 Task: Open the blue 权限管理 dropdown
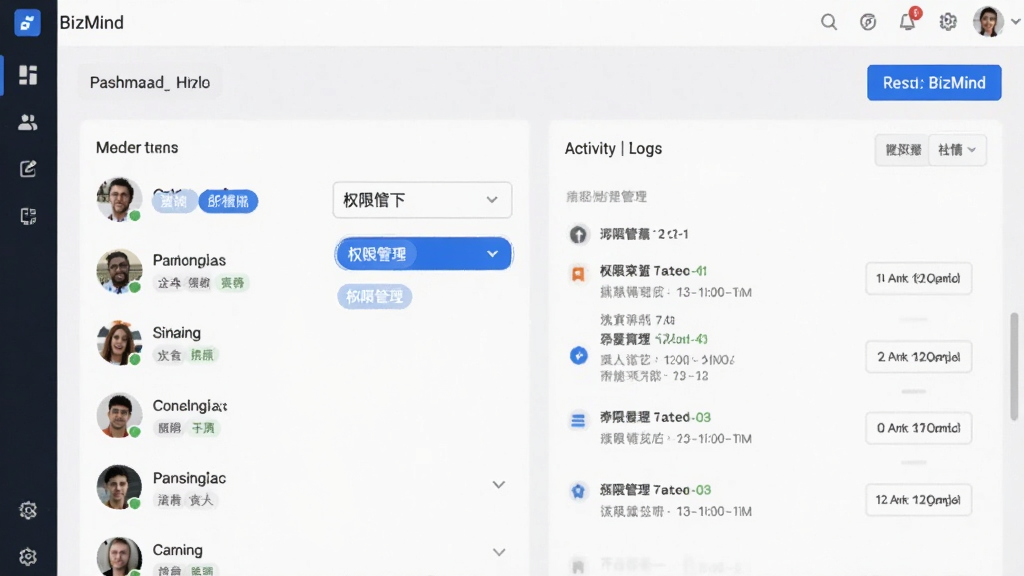tap(423, 254)
